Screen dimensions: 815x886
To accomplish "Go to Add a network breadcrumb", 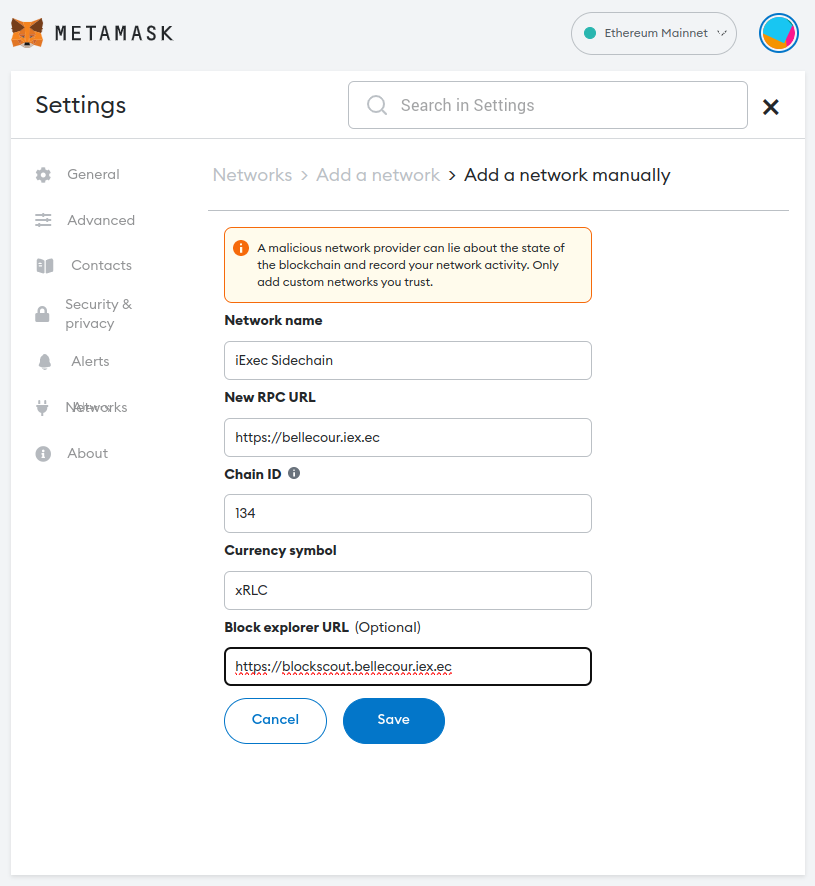I will coord(378,175).
